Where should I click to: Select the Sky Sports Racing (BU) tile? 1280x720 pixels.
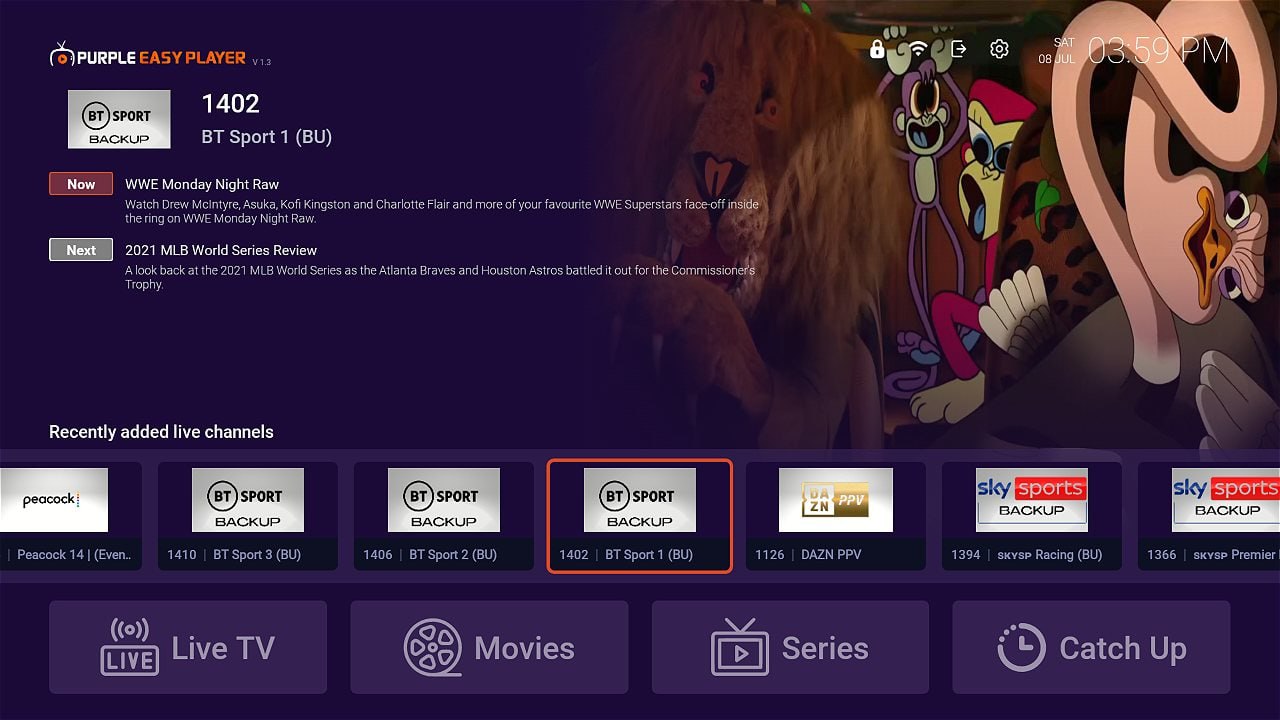click(1031, 516)
